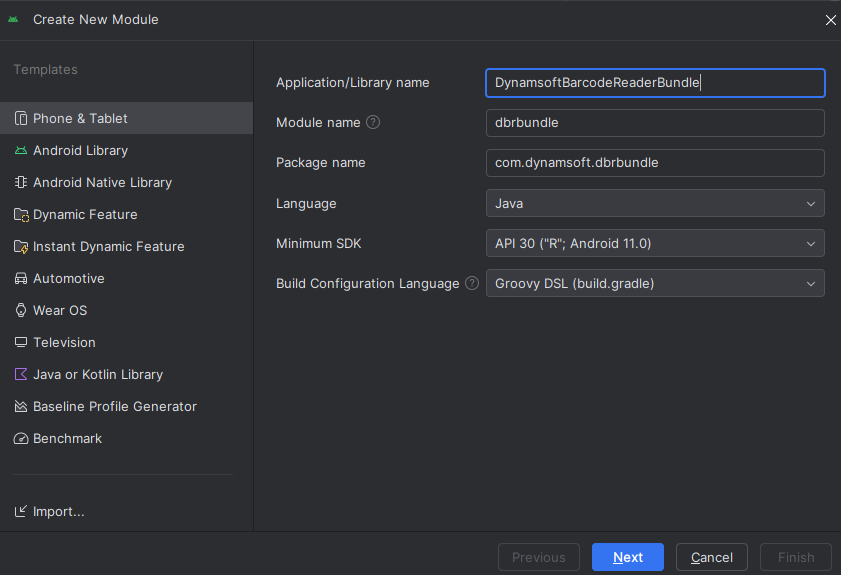Image resolution: width=841 pixels, height=575 pixels.
Task: Expand the Minimum SDK dropdown arrow
Action: click(x=810, y=244)
